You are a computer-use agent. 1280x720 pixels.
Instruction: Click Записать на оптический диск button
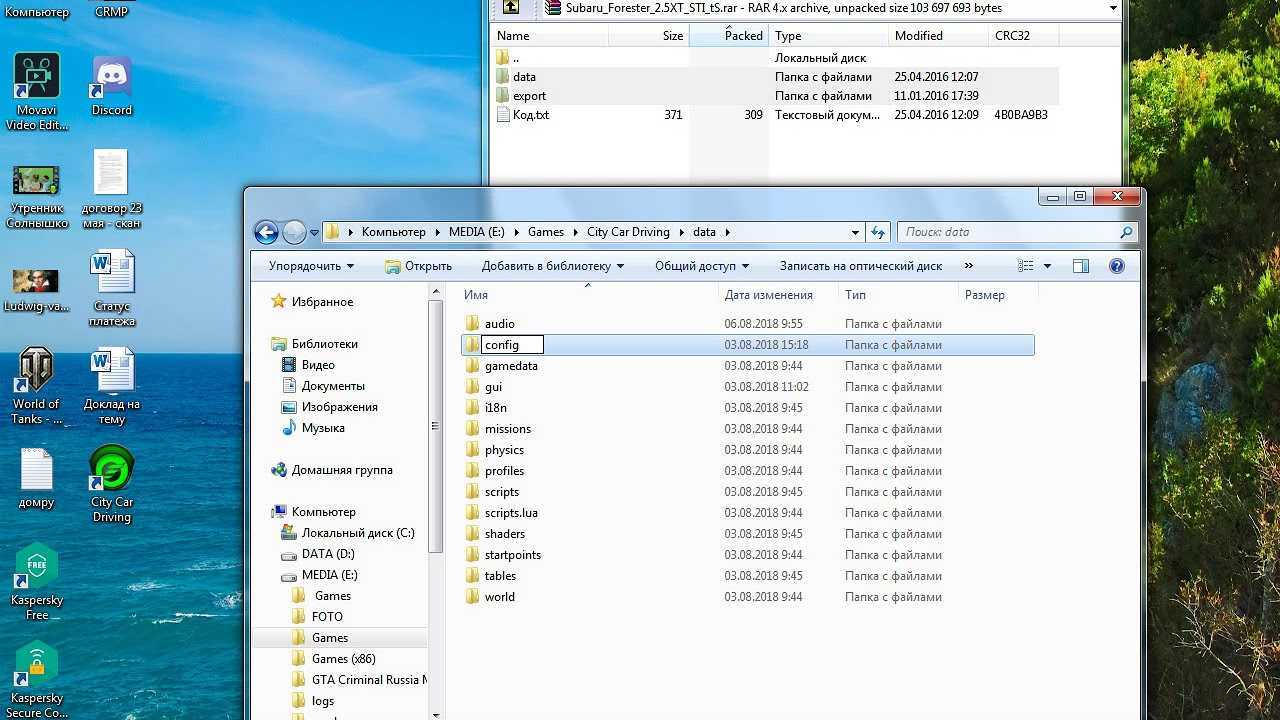click(x=861, y=266)
